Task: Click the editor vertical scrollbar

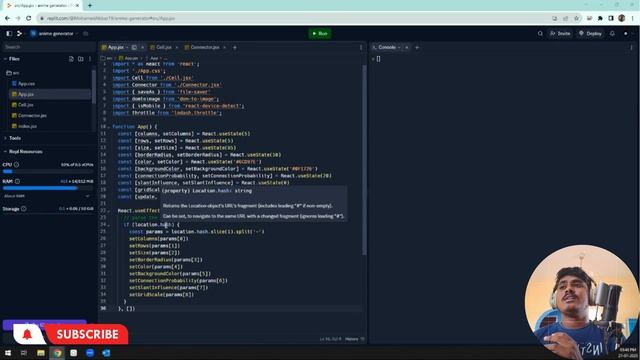Action: [x=364, y=160]
